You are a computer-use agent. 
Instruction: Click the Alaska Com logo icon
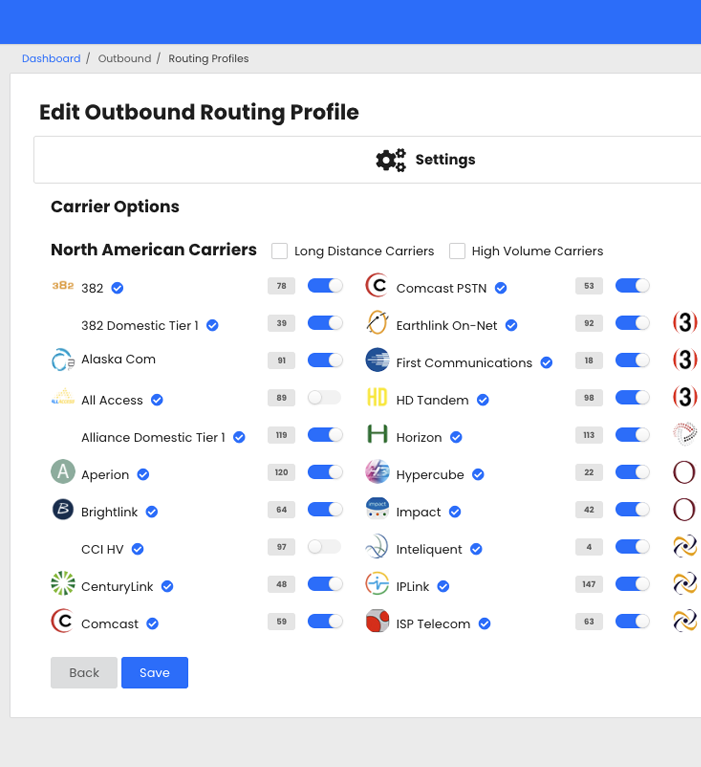(x=63, y=360)
